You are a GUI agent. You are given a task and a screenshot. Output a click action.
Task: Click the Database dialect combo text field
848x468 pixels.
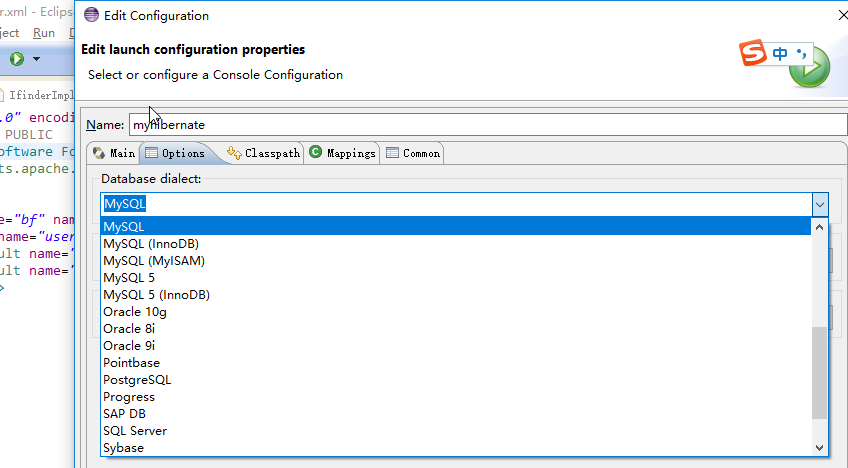click(456, 205)
